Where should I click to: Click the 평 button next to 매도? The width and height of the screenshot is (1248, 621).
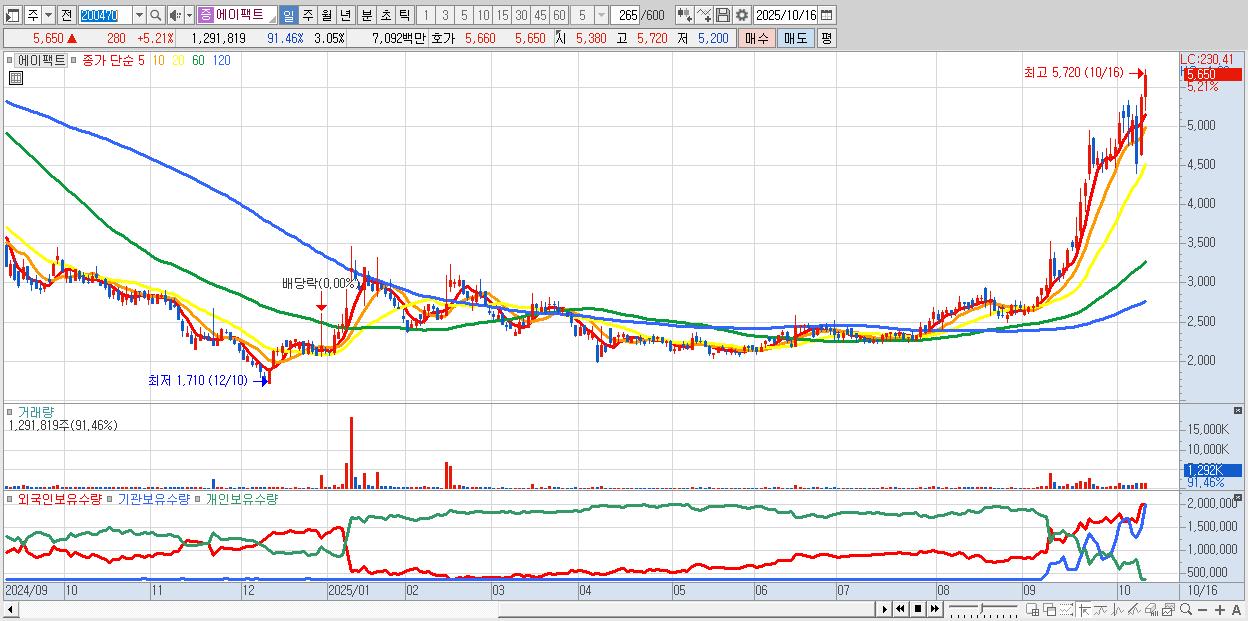click(x=826, y=38)
